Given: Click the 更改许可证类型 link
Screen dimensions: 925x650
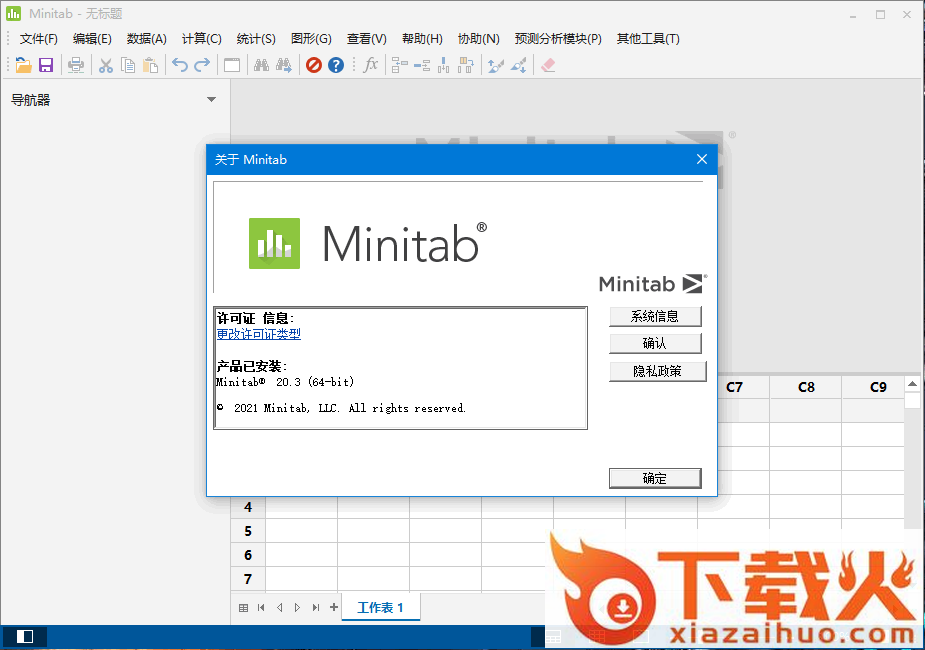Looking at the screenshot, I should tap(258, 334).
